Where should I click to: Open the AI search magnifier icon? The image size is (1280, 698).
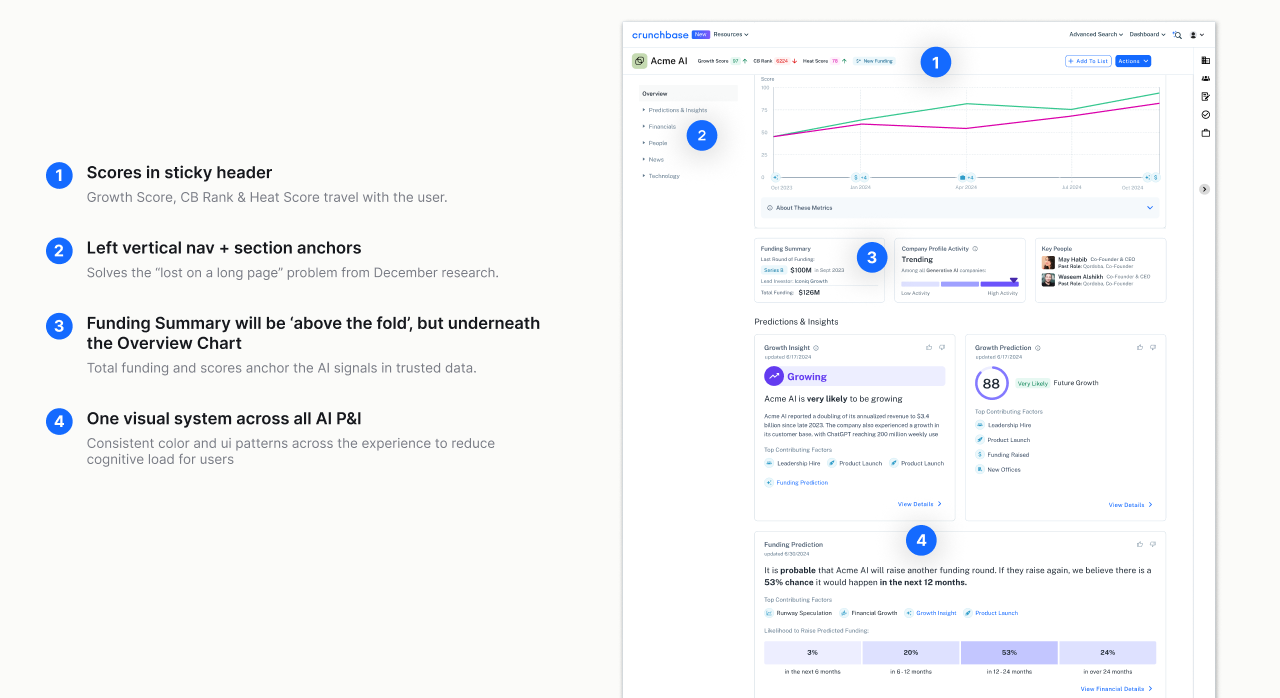click(x=1177, y=35)
